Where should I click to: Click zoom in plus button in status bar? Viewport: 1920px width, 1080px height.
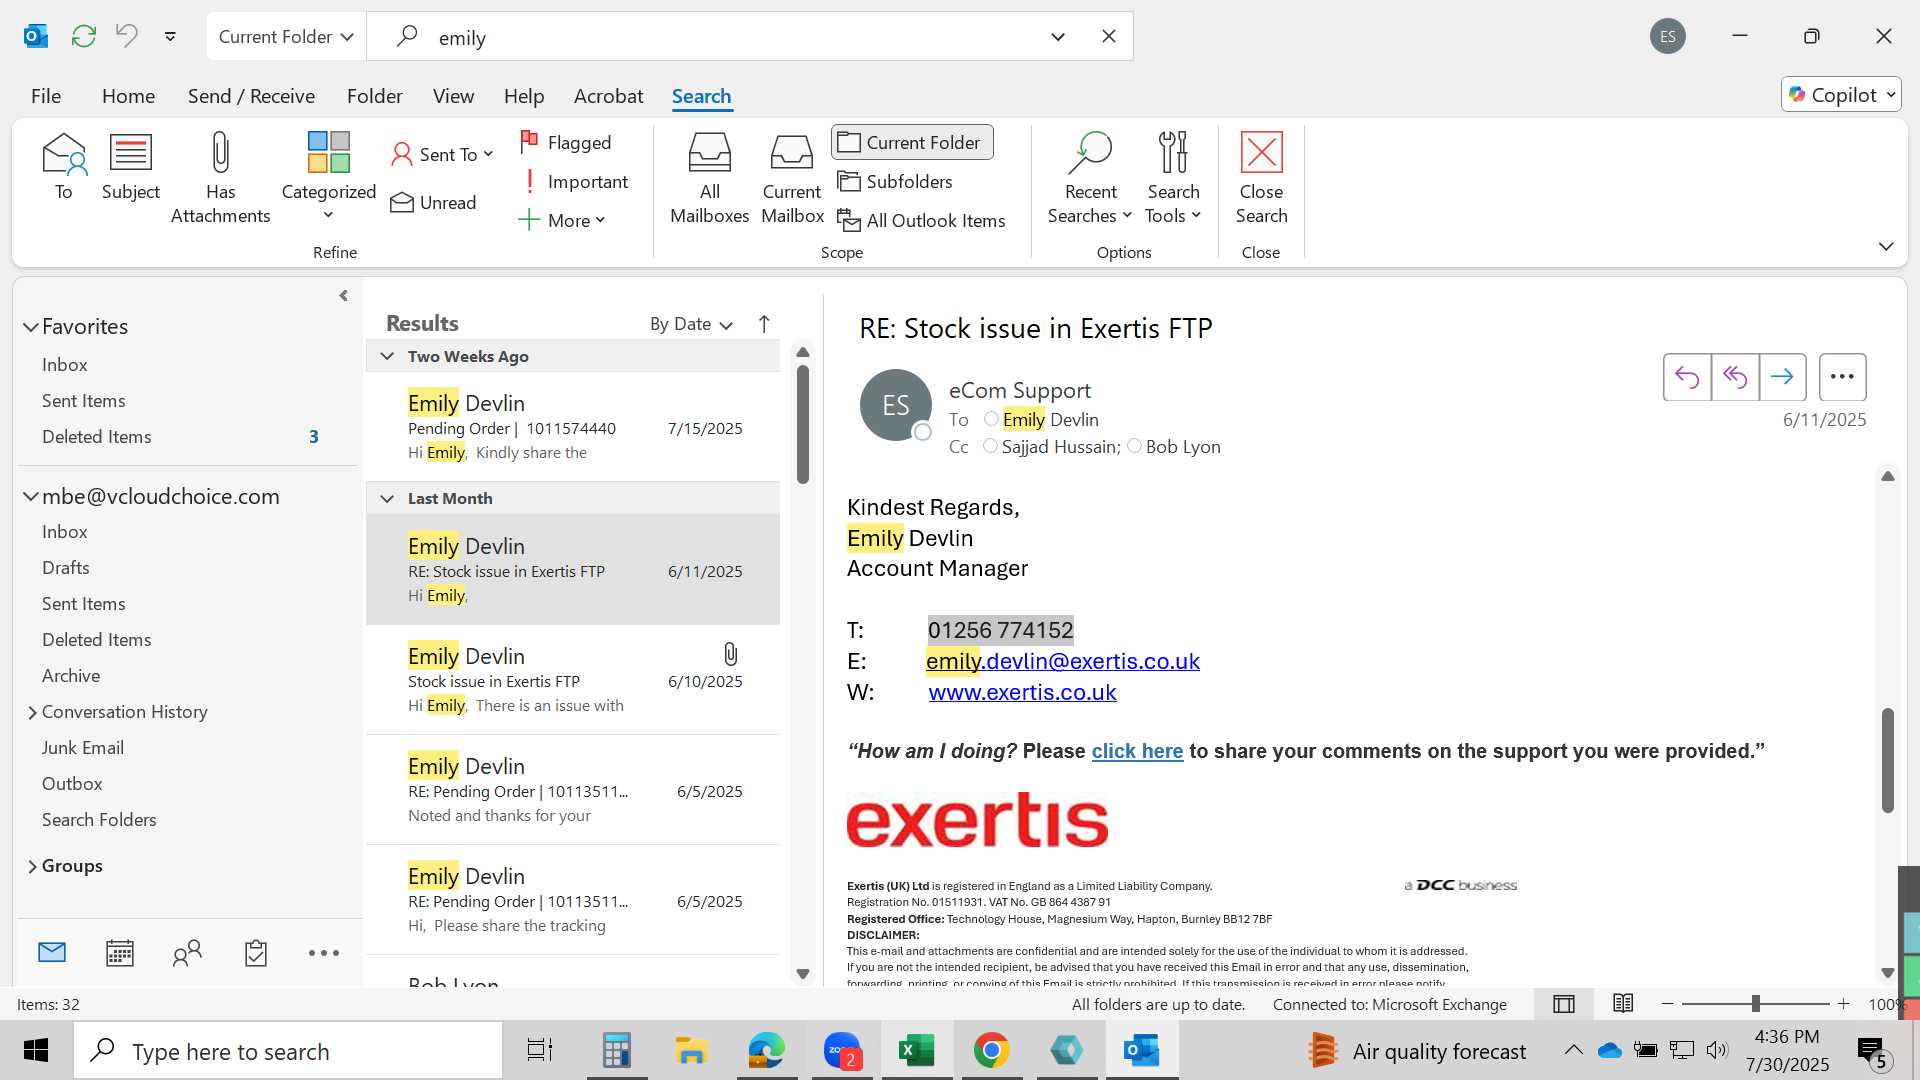point(1843,1003)
